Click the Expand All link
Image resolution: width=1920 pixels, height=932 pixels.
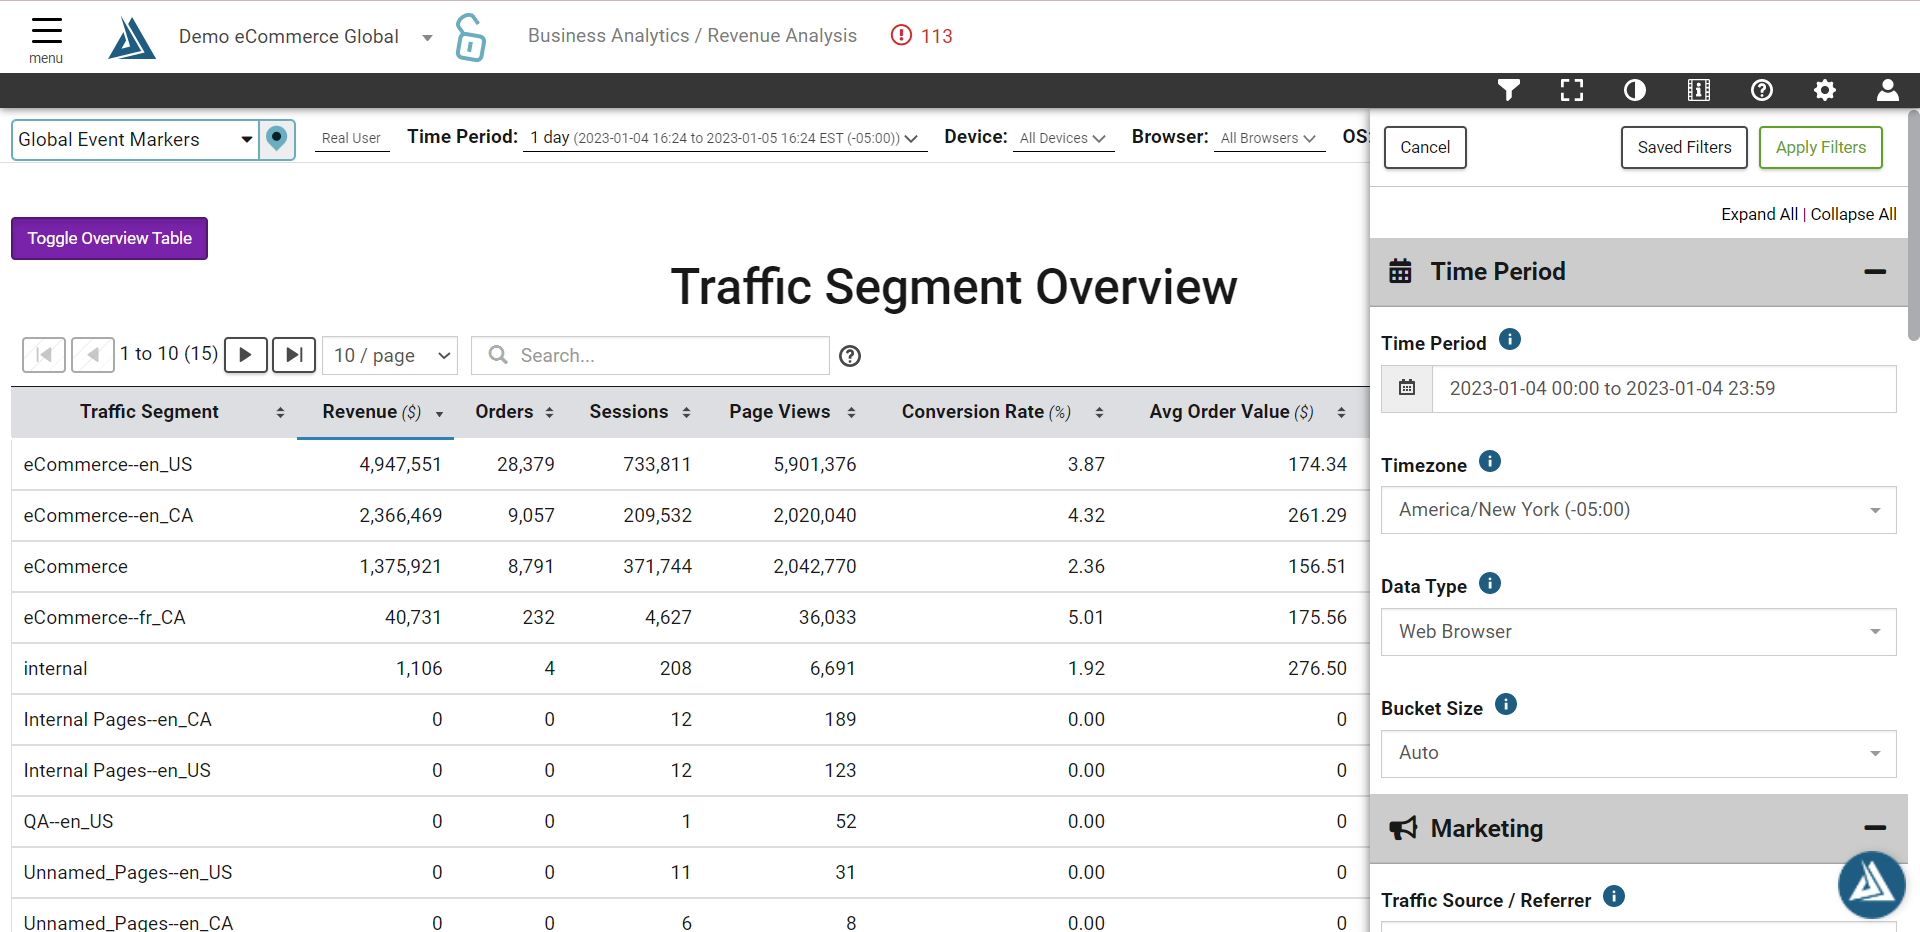[1759, 214]
